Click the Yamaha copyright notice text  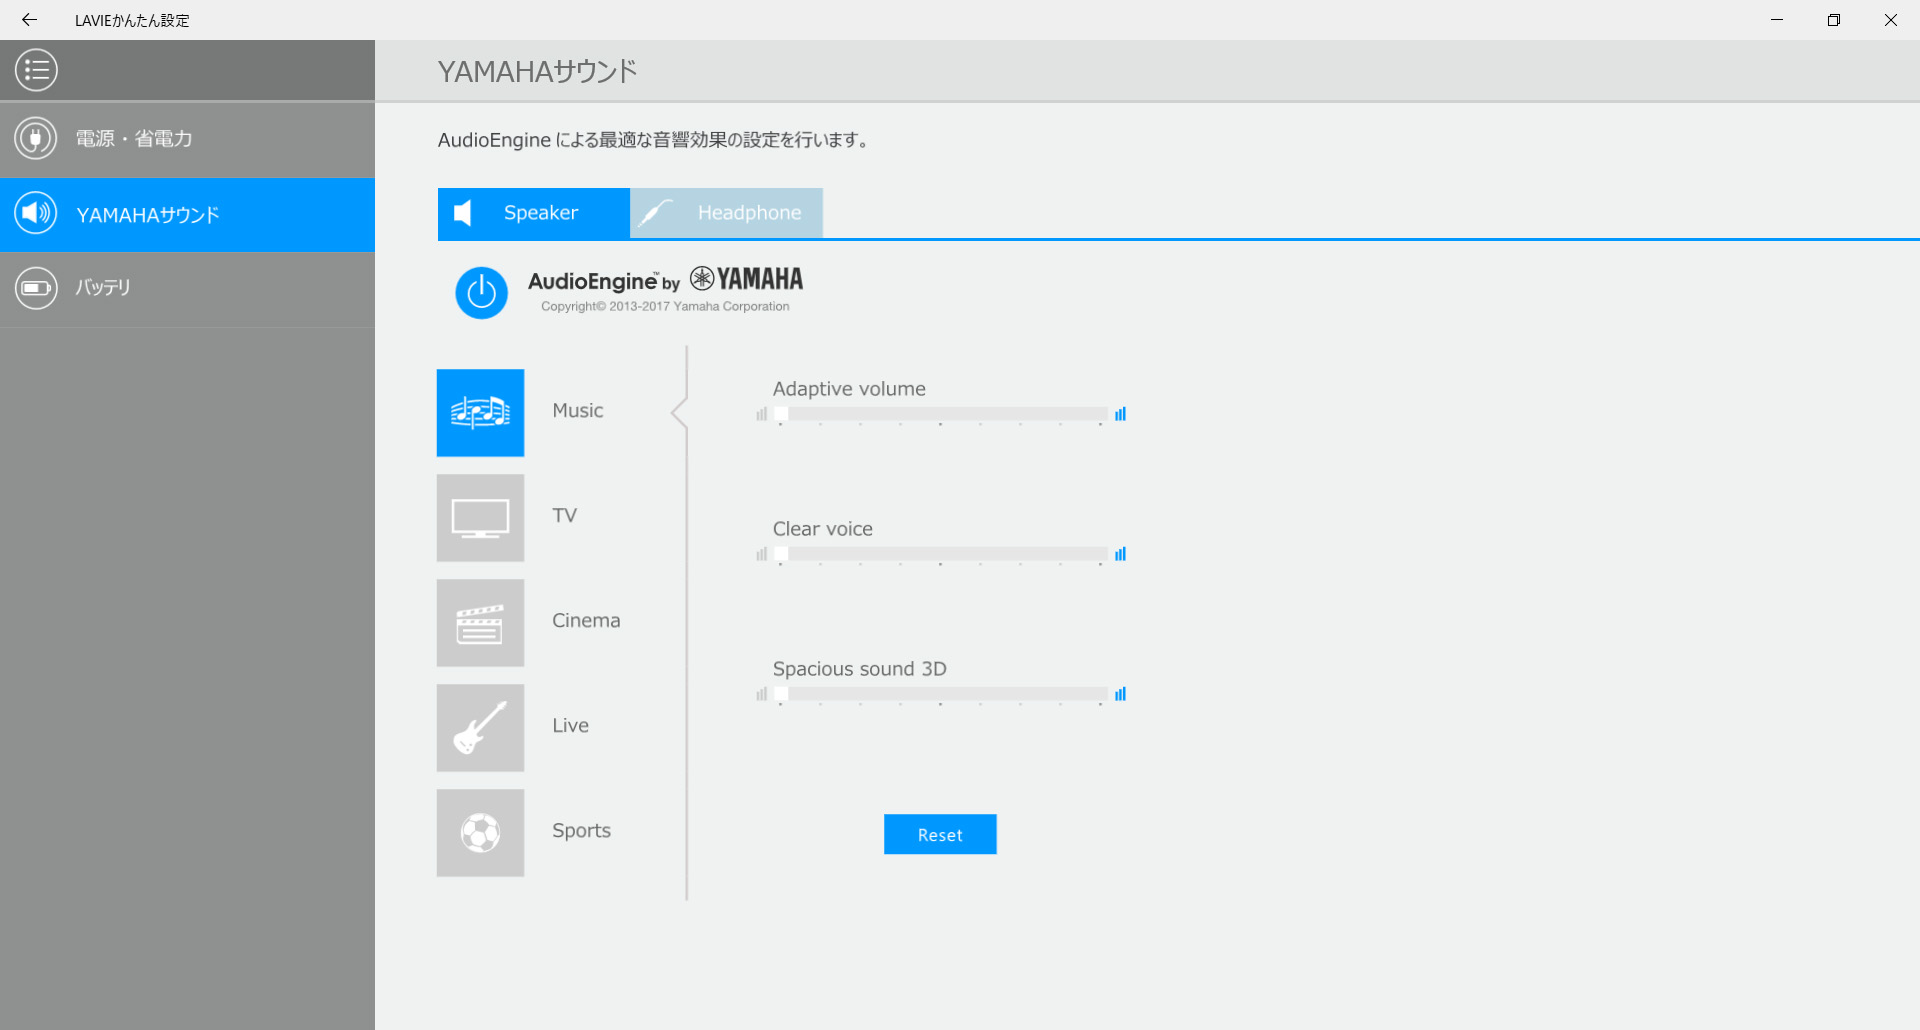coord(665,307)
